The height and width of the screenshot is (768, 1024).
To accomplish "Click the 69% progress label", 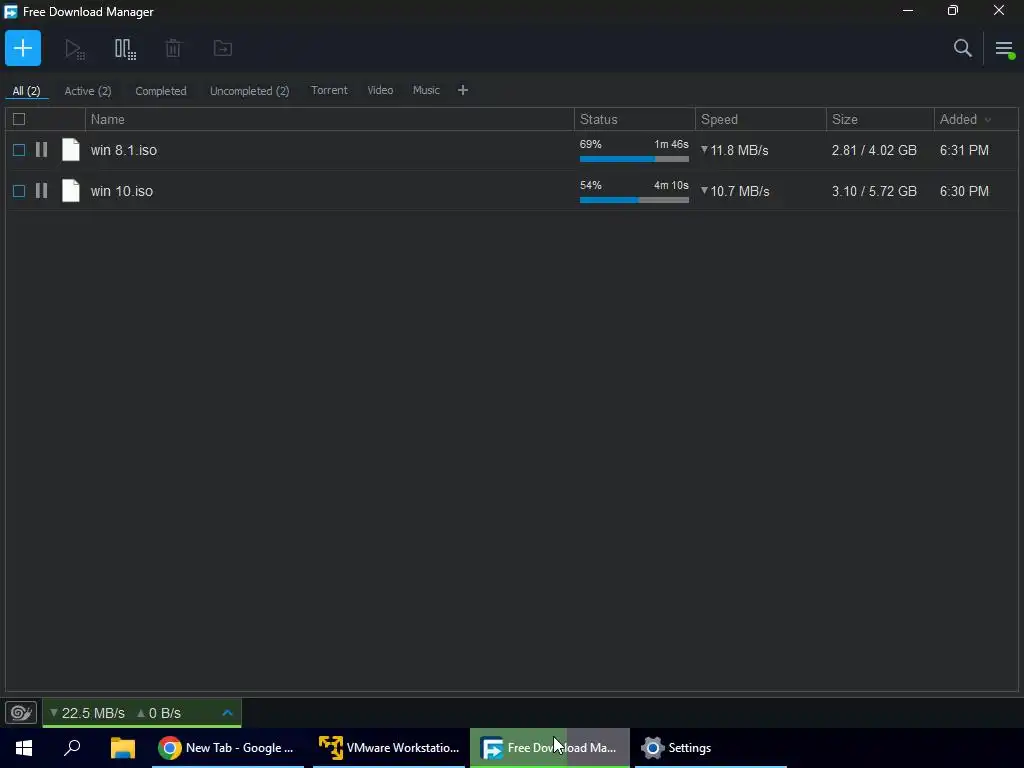I will (590, 144).
